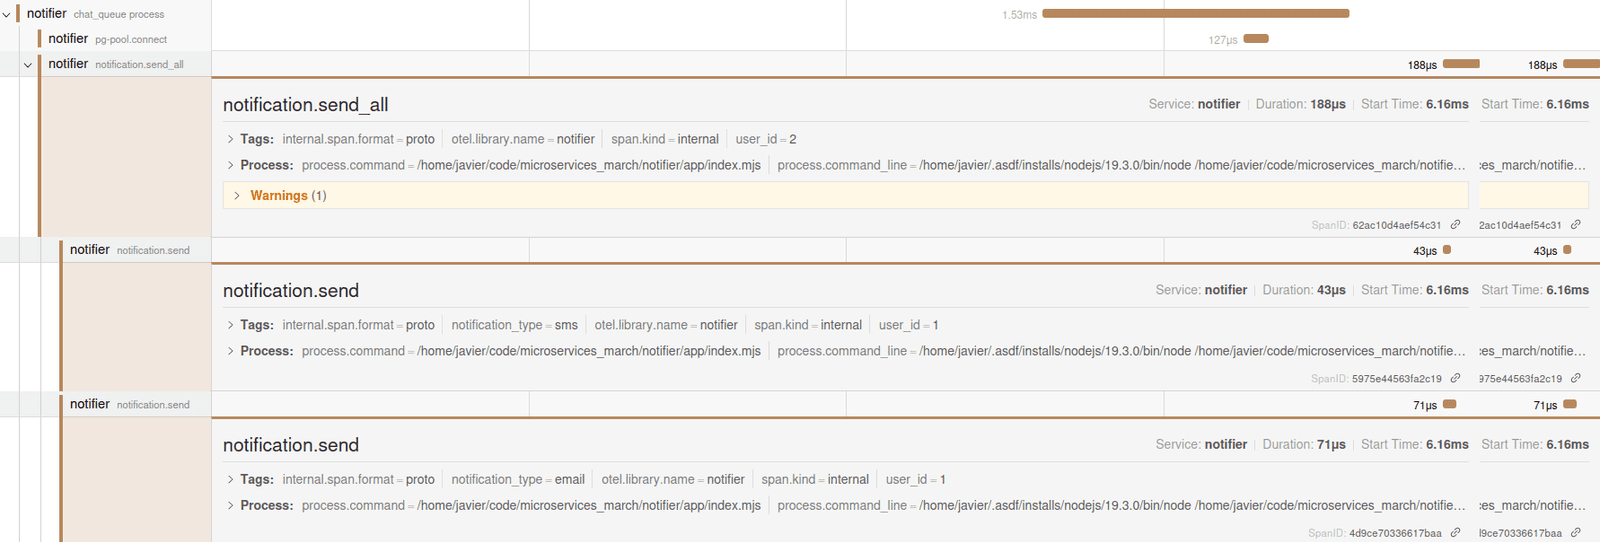Collapse the notifier chat_queue process span
1600x542 pixels.
(7, 14)
